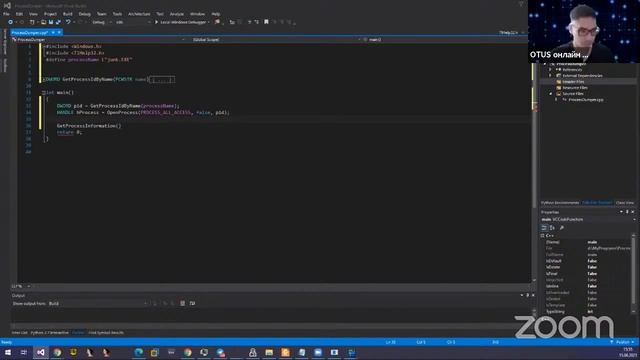640x360 pixels.
Task: Open the x86 platform dropdown
Action: click(x=133, y=22)
